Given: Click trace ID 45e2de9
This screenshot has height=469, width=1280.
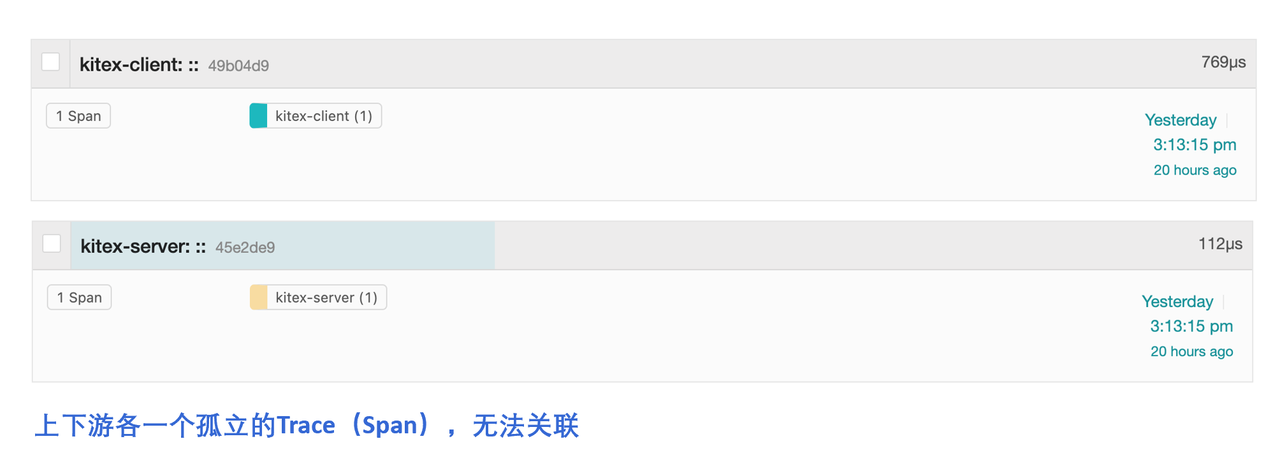Looking at the screenshot, I should click(x=245, y=247).
